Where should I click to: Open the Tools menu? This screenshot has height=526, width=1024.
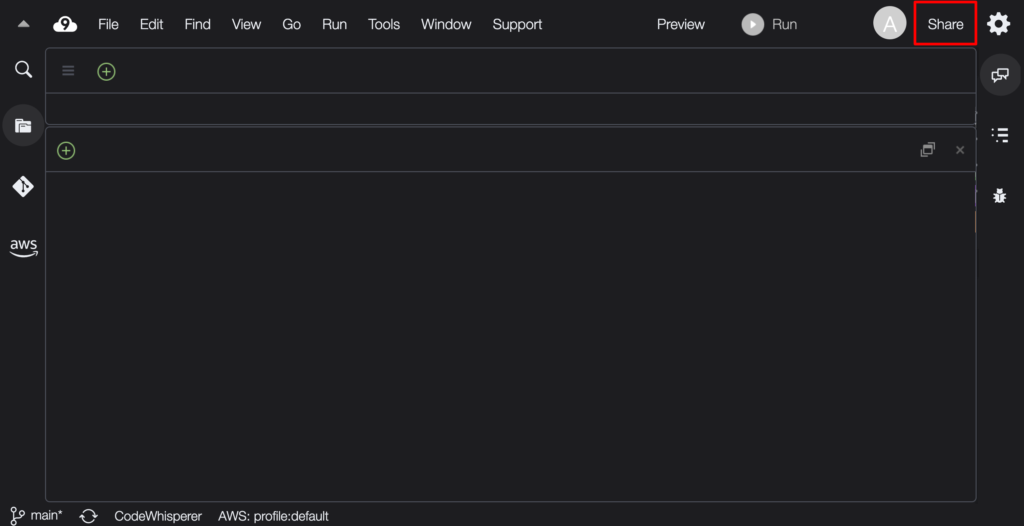(384, 25)
